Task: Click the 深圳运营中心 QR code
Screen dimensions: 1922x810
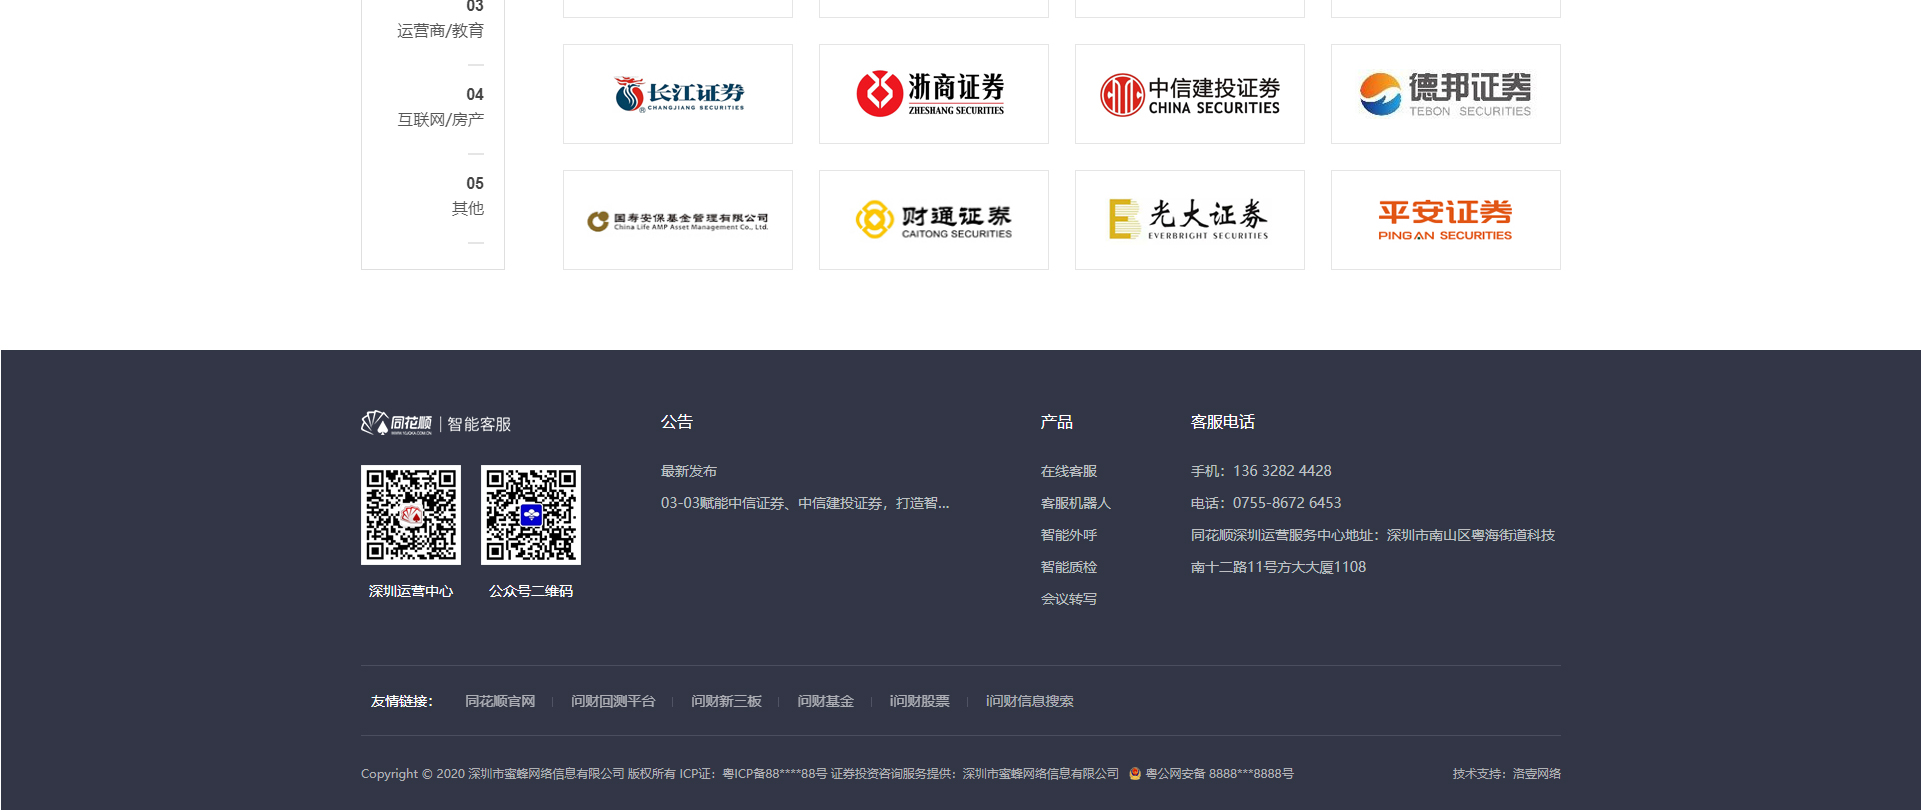Action: click(411, 515)
